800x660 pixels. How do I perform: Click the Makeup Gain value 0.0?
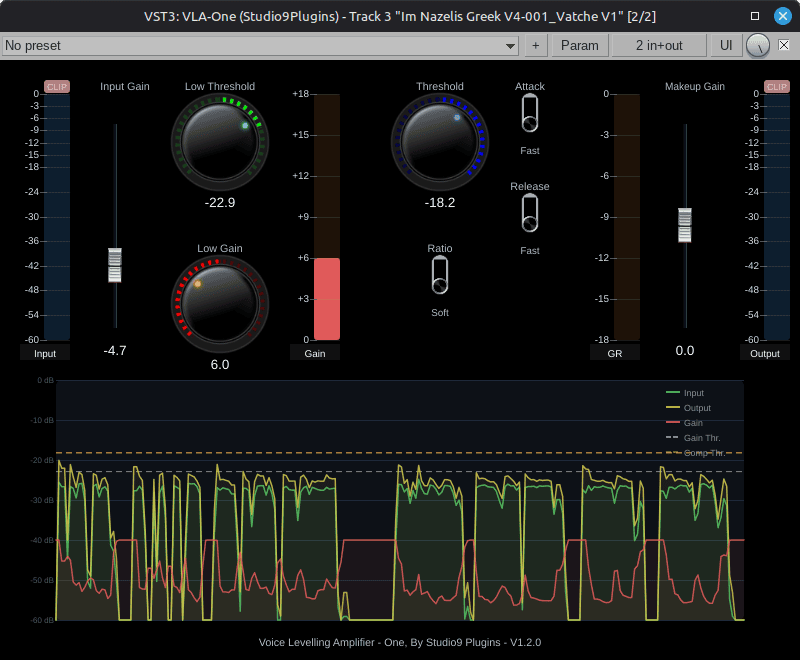685,350
